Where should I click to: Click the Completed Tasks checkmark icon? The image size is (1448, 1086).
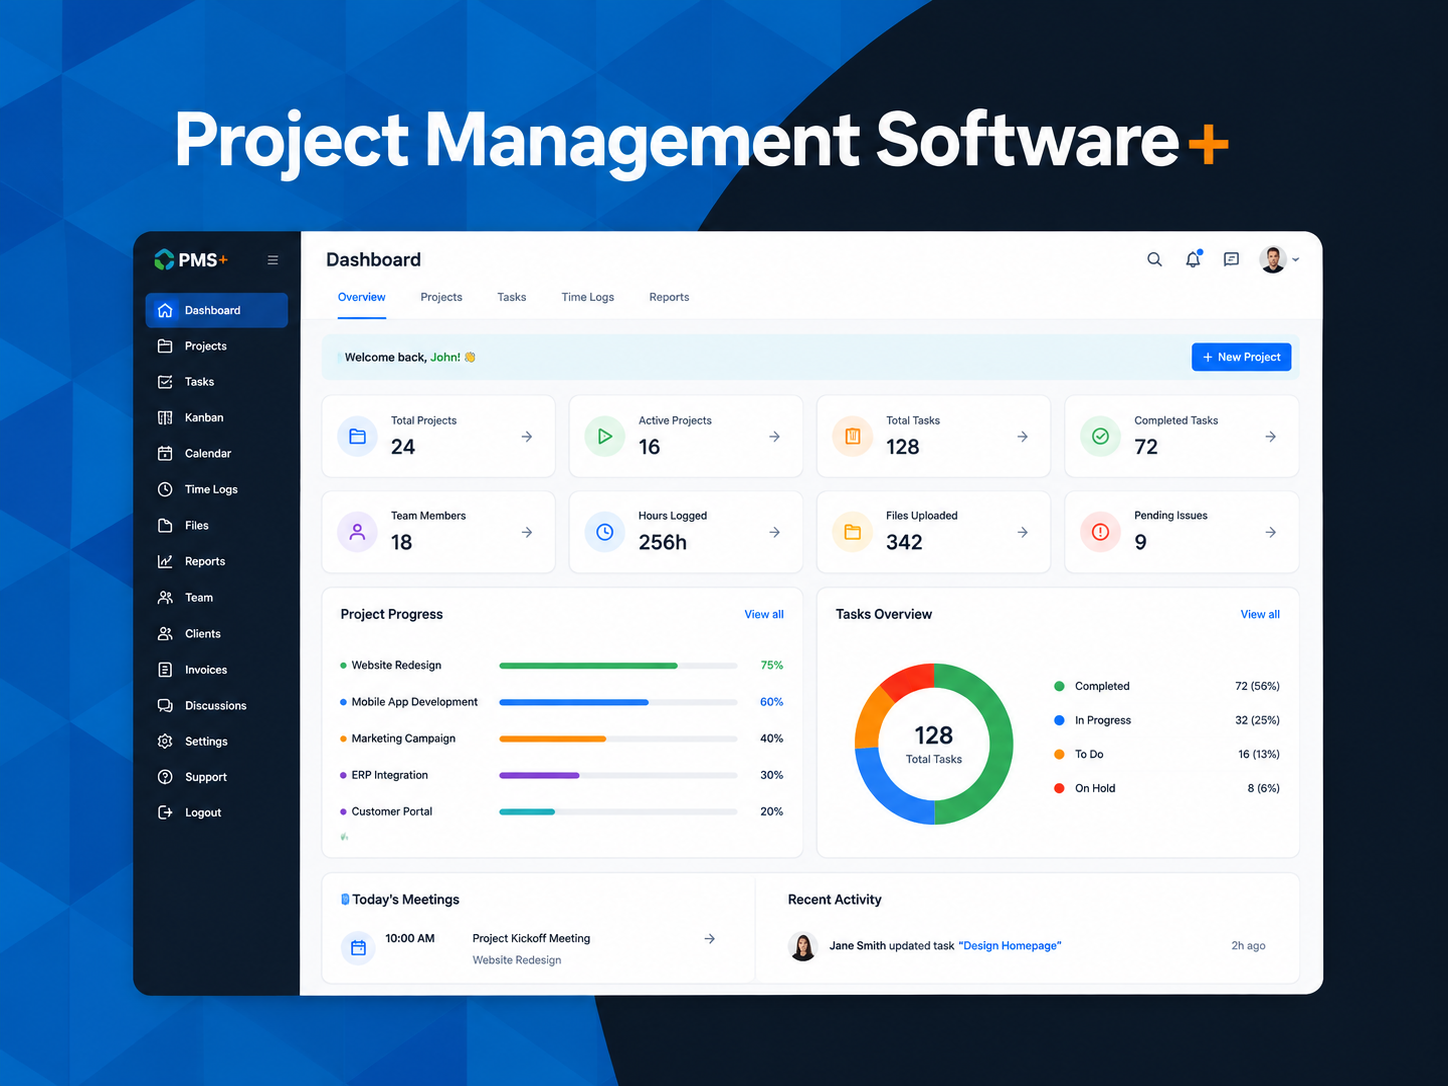pos(1100,436)
